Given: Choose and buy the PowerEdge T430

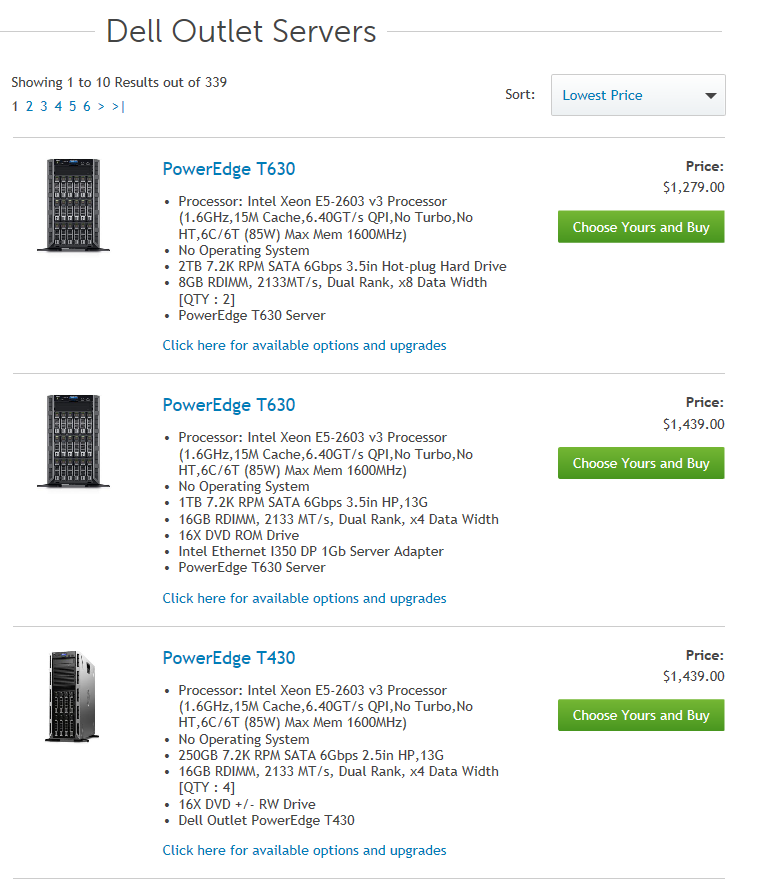Looking at the screenshot, I should [x=641, y=715].
